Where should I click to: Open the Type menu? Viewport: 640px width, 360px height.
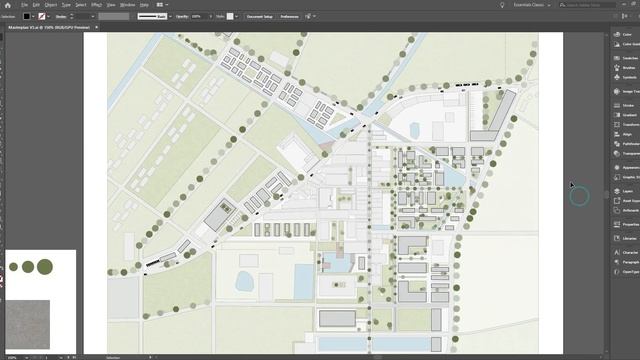[x=66, y=5]
